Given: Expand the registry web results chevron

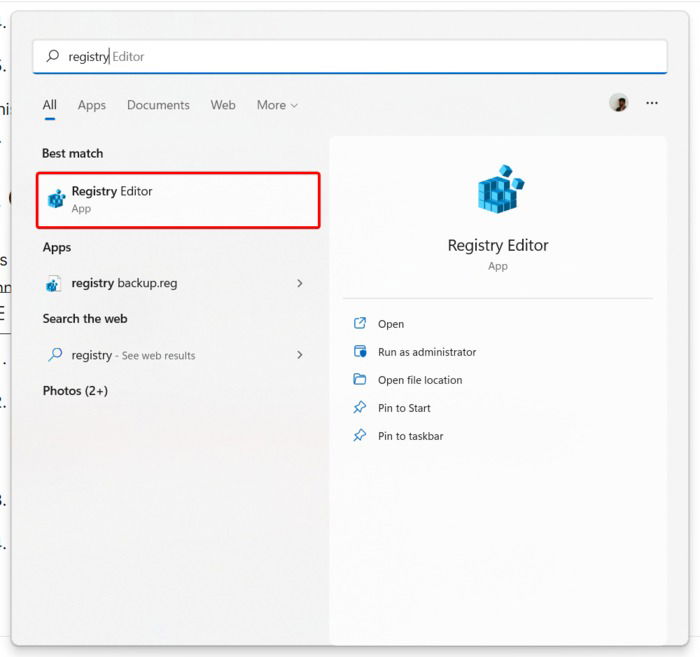Looking at the screenshot, I should tap(300, 355).
